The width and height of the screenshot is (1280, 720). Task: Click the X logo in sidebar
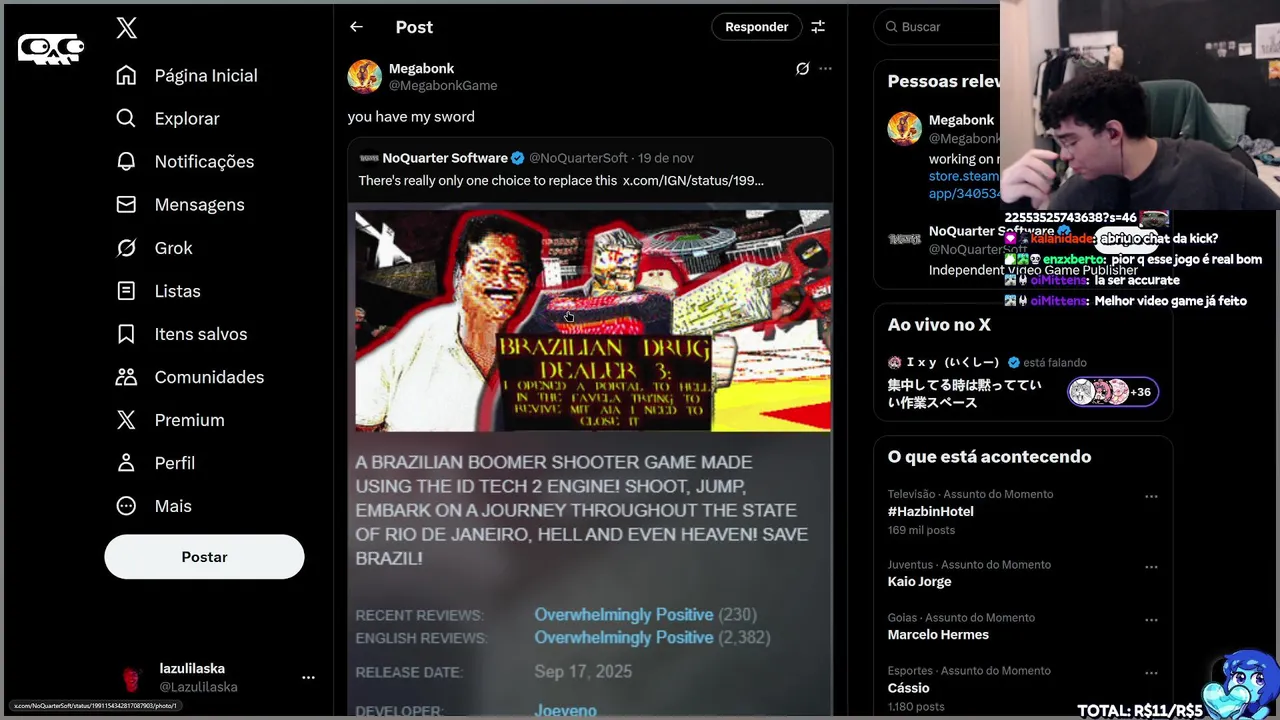point(126,28)
